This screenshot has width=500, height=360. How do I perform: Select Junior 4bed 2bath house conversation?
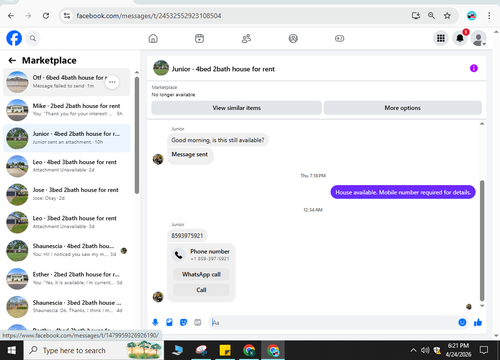pos(67,138)
